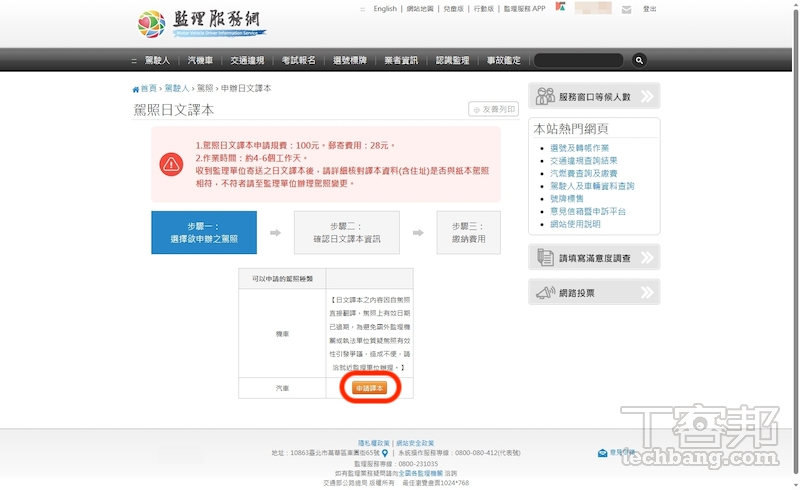
Task: Open 號牌標售 link
Action: coord(566,199)
